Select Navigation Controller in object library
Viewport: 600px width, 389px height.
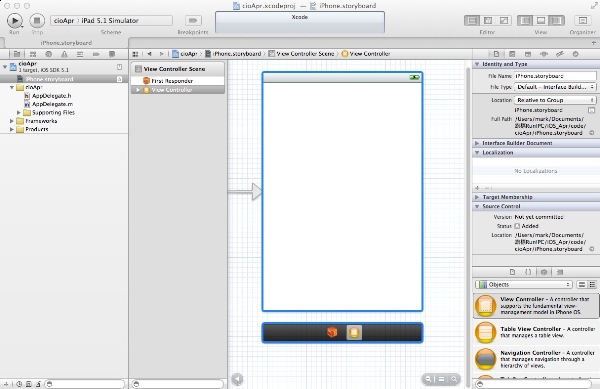click(536, 359)
